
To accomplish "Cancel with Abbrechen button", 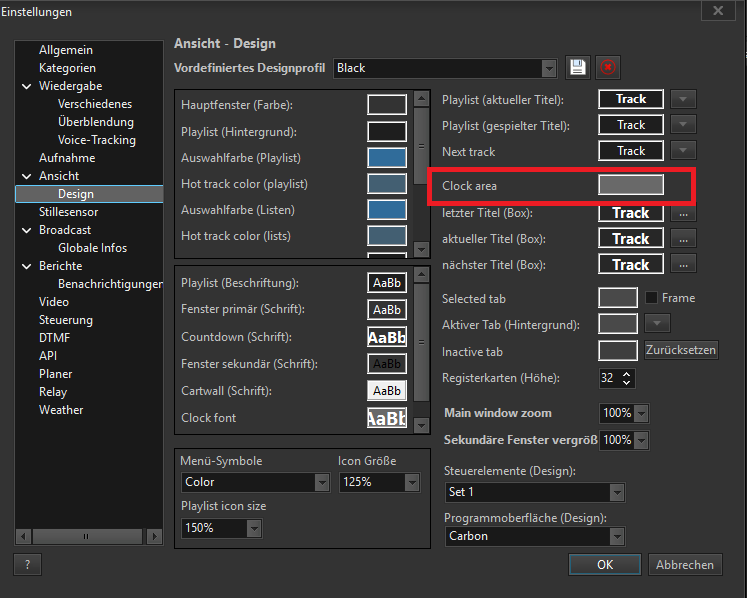I will (685, 565).
